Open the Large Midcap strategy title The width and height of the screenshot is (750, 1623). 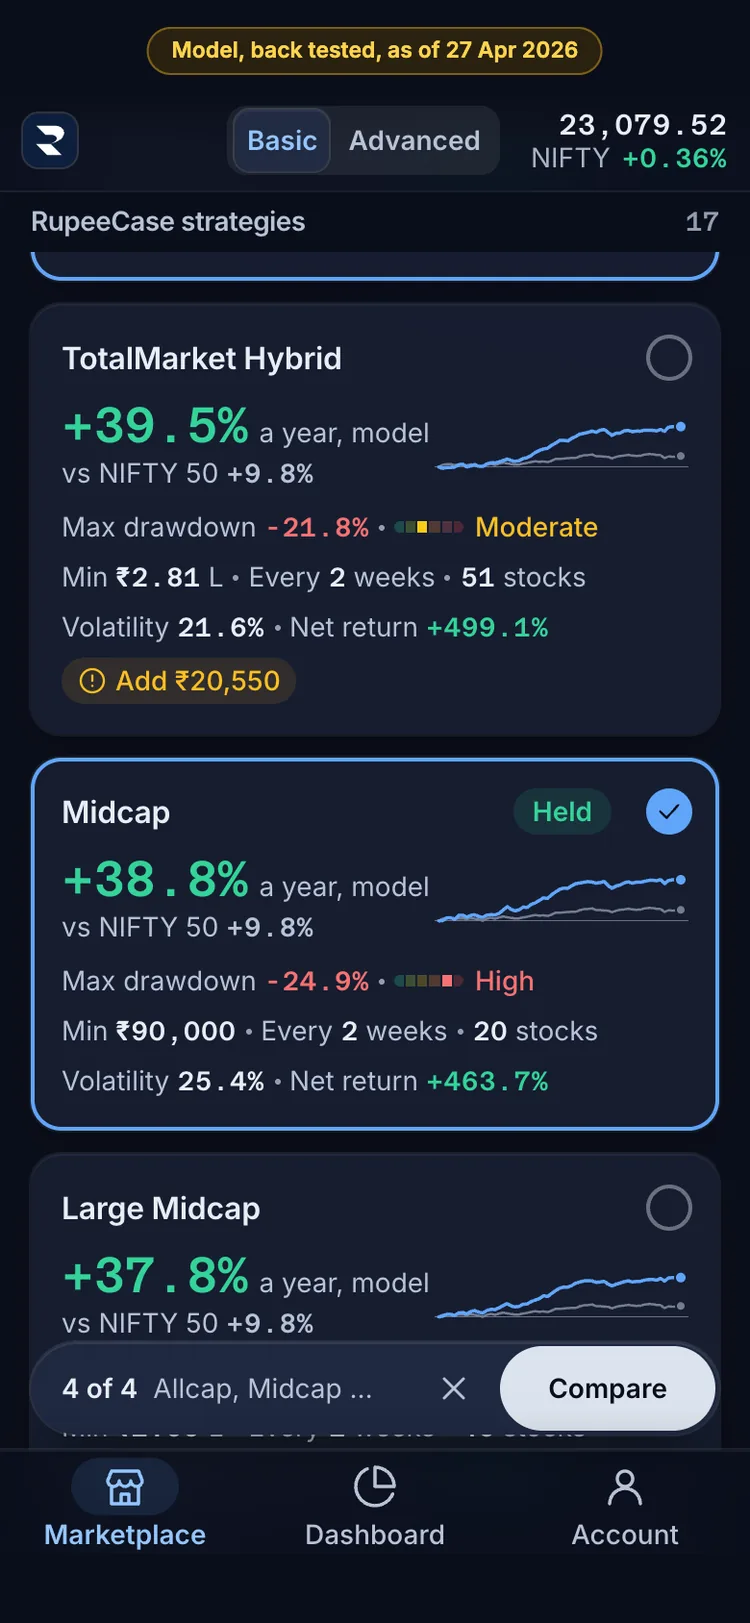tap(161, 1208)
